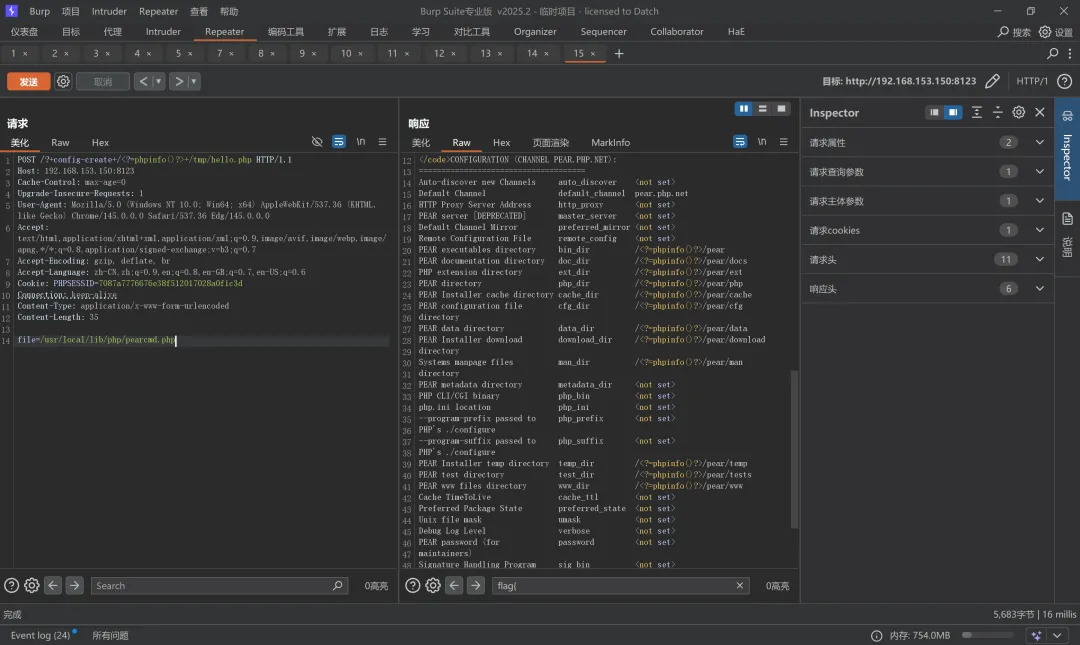This screenshot has height=645, width=1080.
Task: Clear the flag( response search text
Action: 741,586
